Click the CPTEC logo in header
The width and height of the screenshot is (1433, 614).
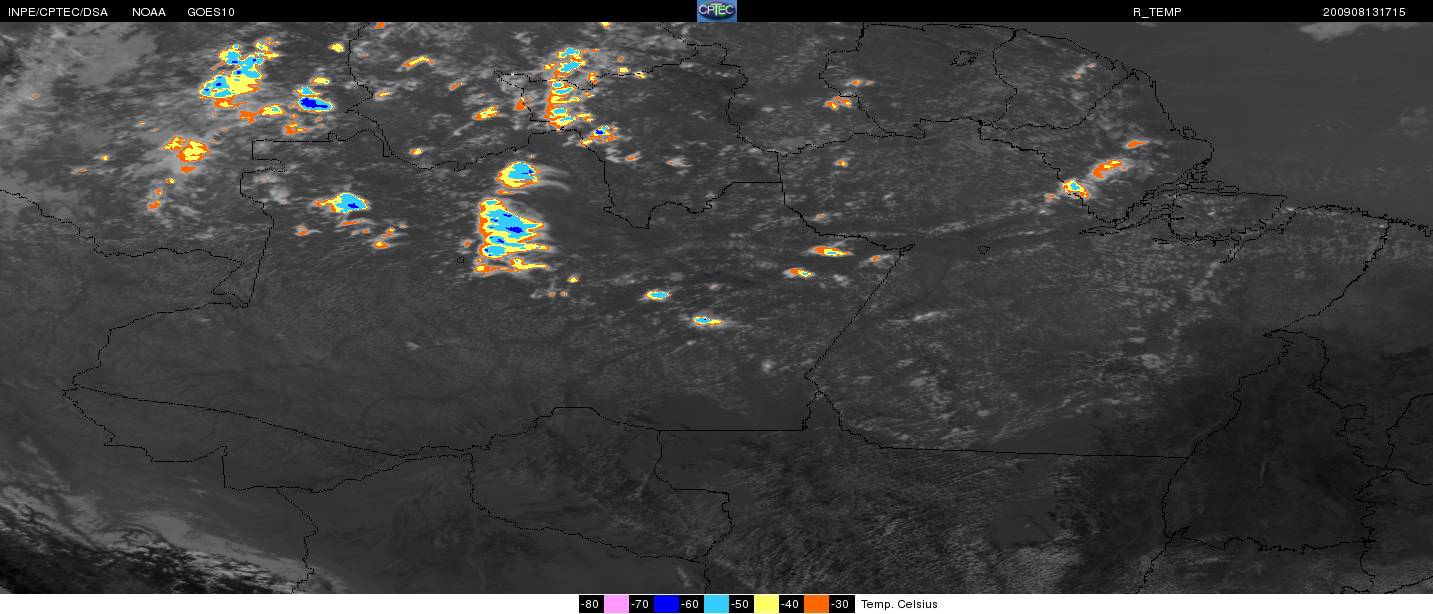pos(716,11)
